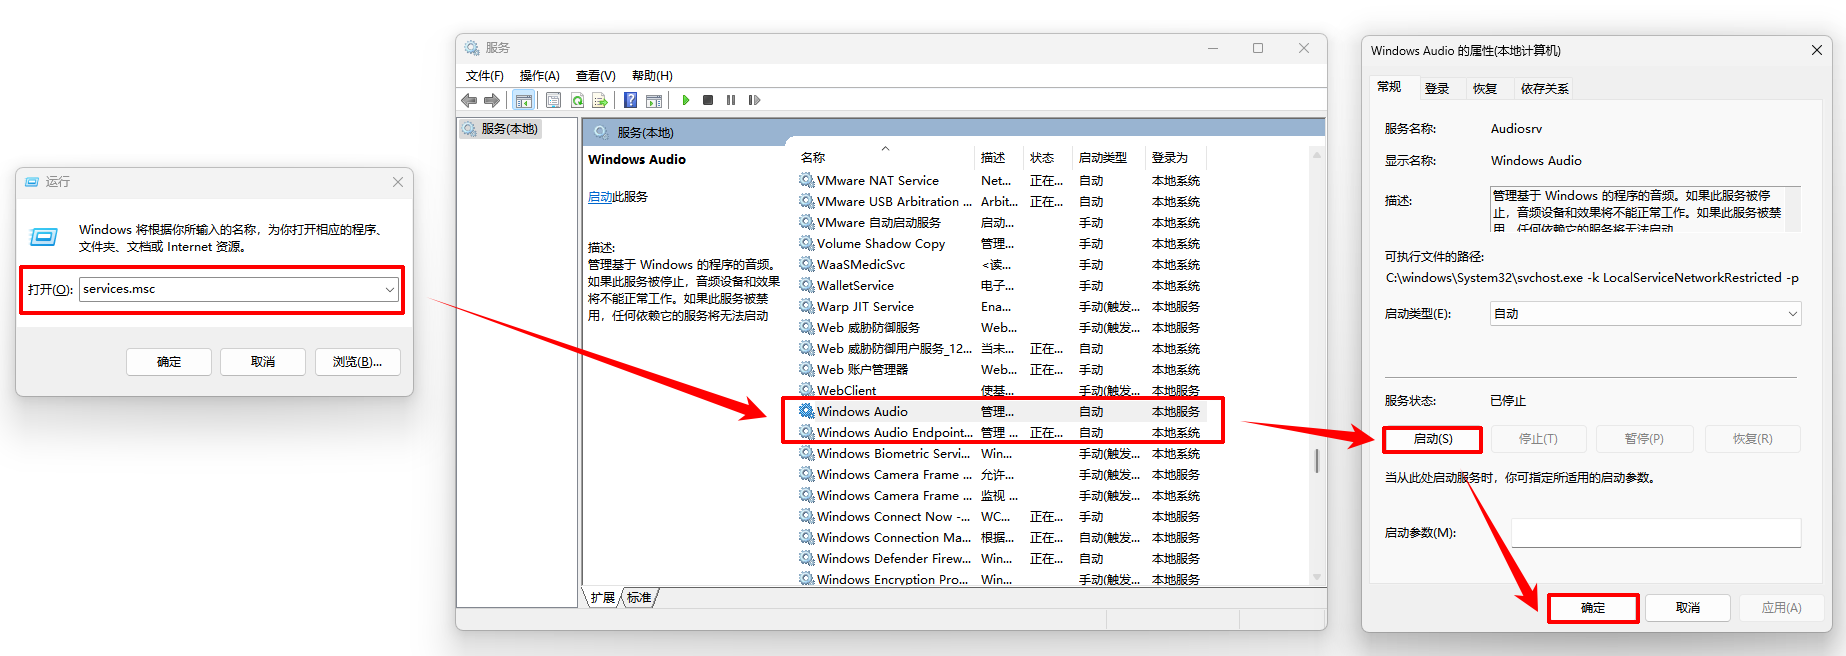Click the 启动 link for this service
Image resolution: width=1846 pixels, height=656 pixels.
coord(600,197)
